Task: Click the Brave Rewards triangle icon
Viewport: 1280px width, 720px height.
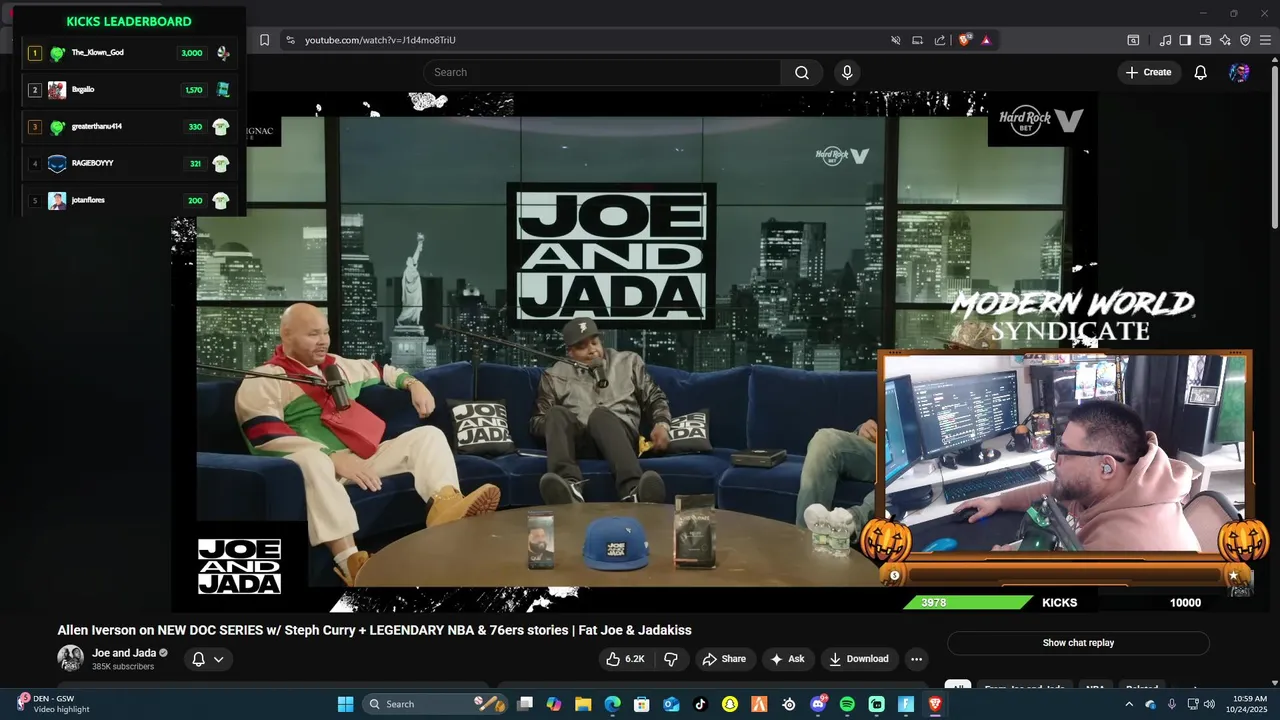Action: (x=986, y=40)
